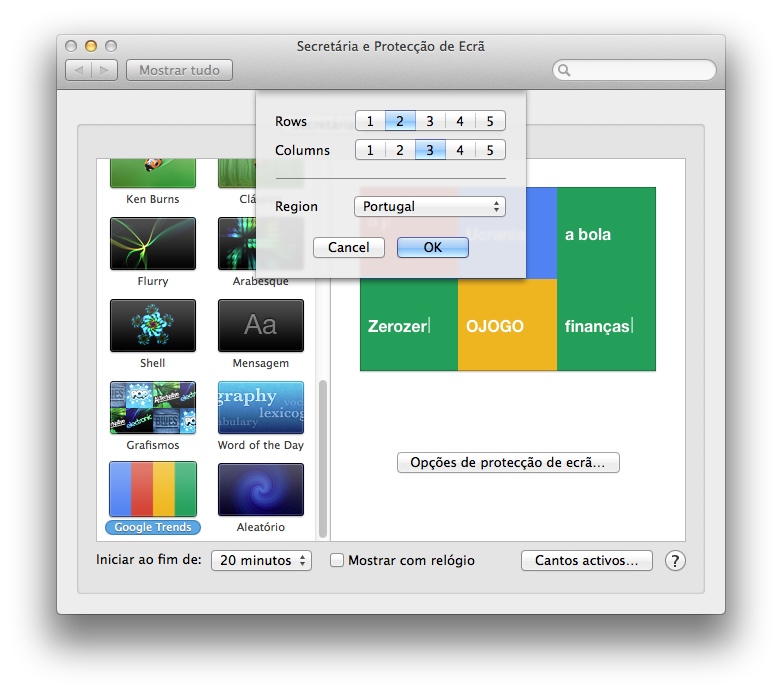
Task: Select the Google Trends screensaver thumbnail
Action: 153,489
